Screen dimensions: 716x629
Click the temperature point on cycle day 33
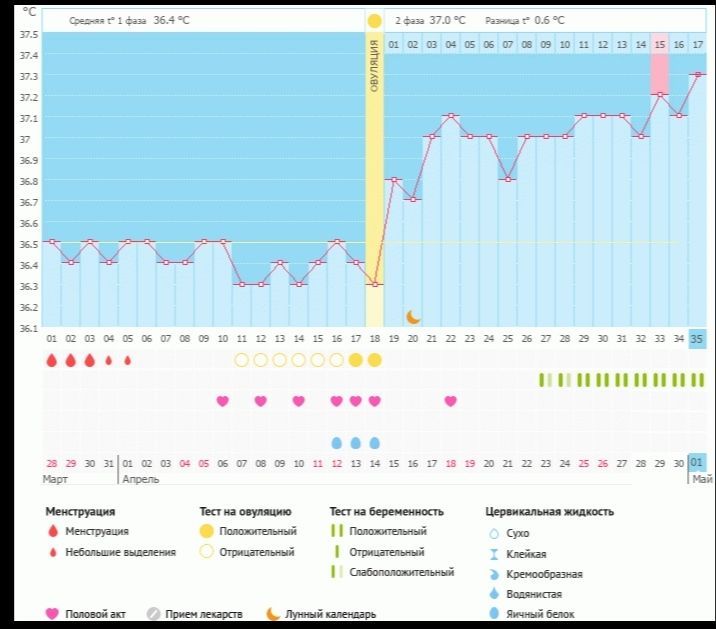tap(659, 95)
